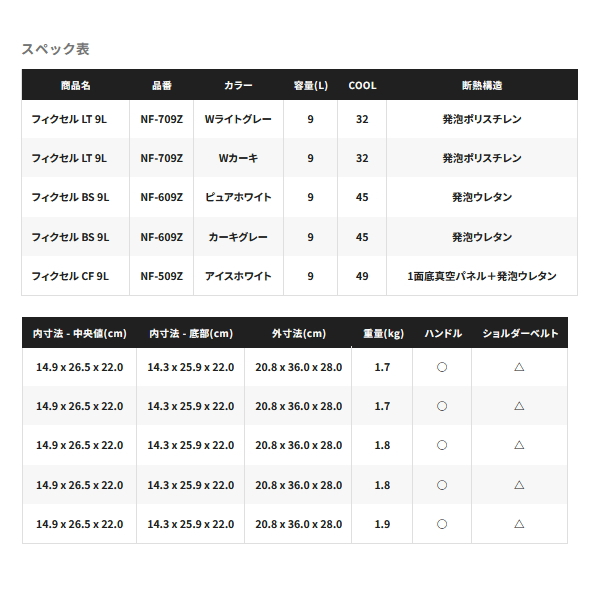Click COOL value 32 in Wライトグレー row

[362, 119]
